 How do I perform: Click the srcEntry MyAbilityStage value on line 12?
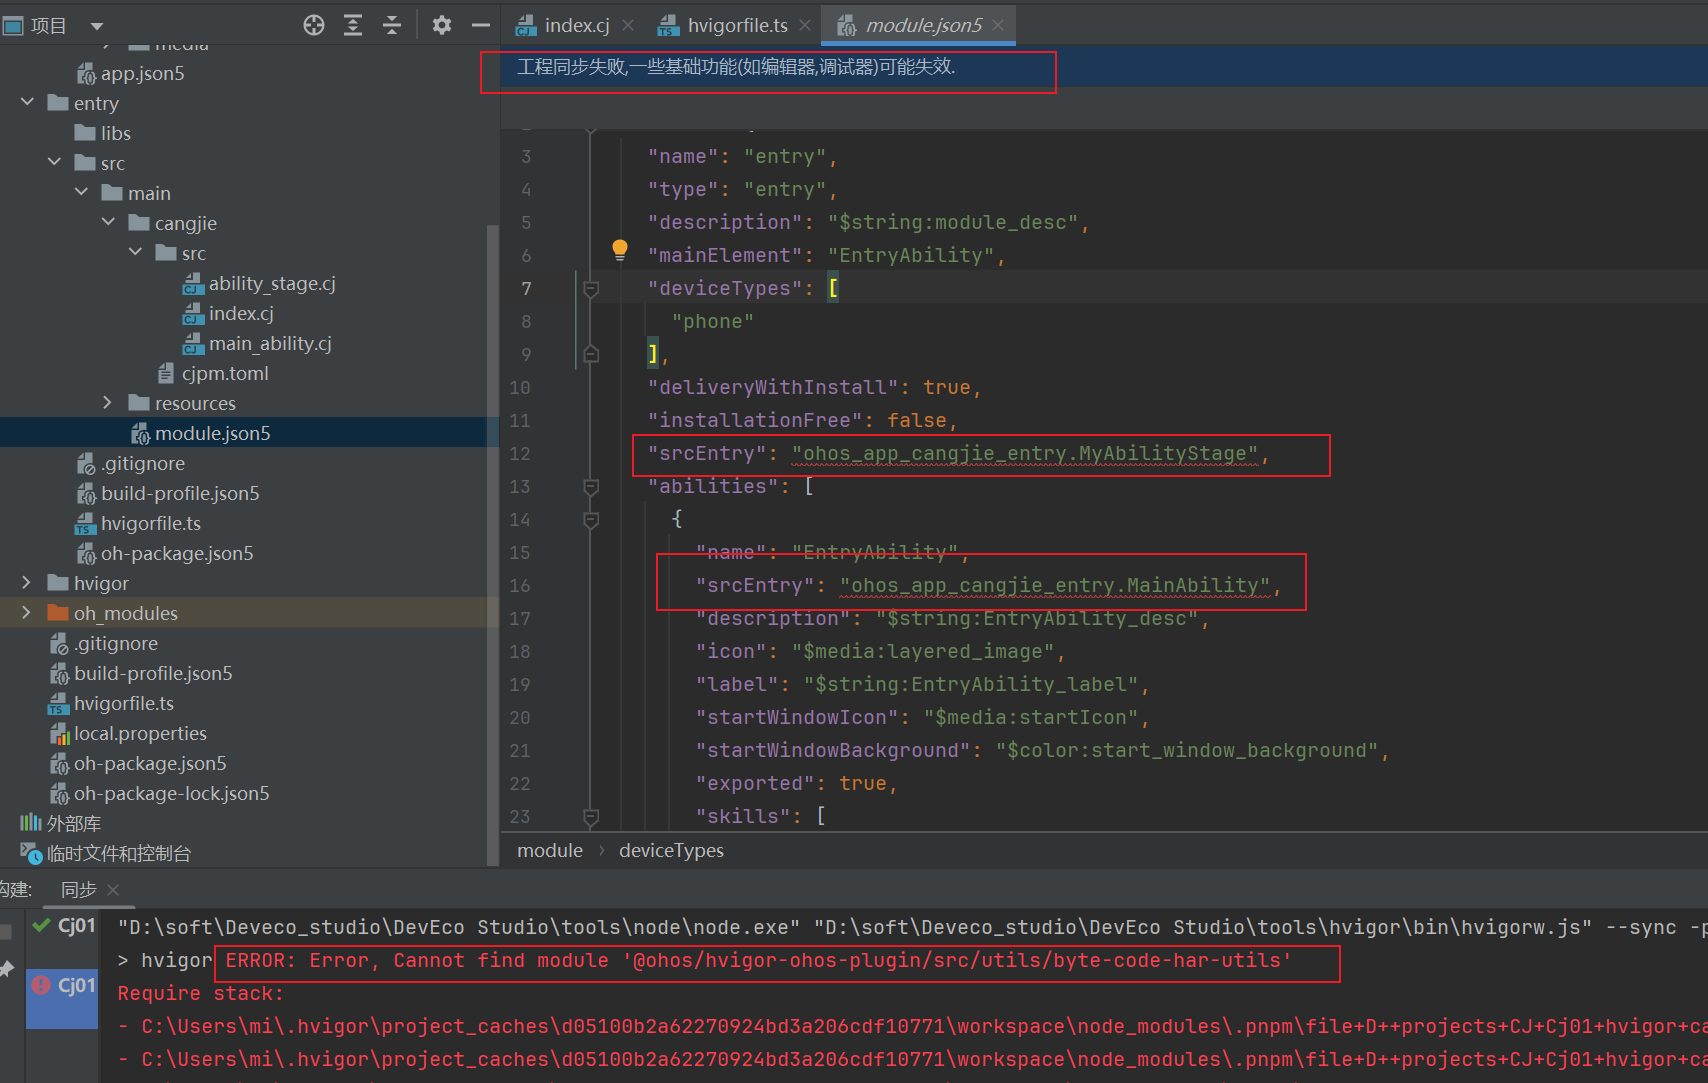click(x=1025, y=454)
